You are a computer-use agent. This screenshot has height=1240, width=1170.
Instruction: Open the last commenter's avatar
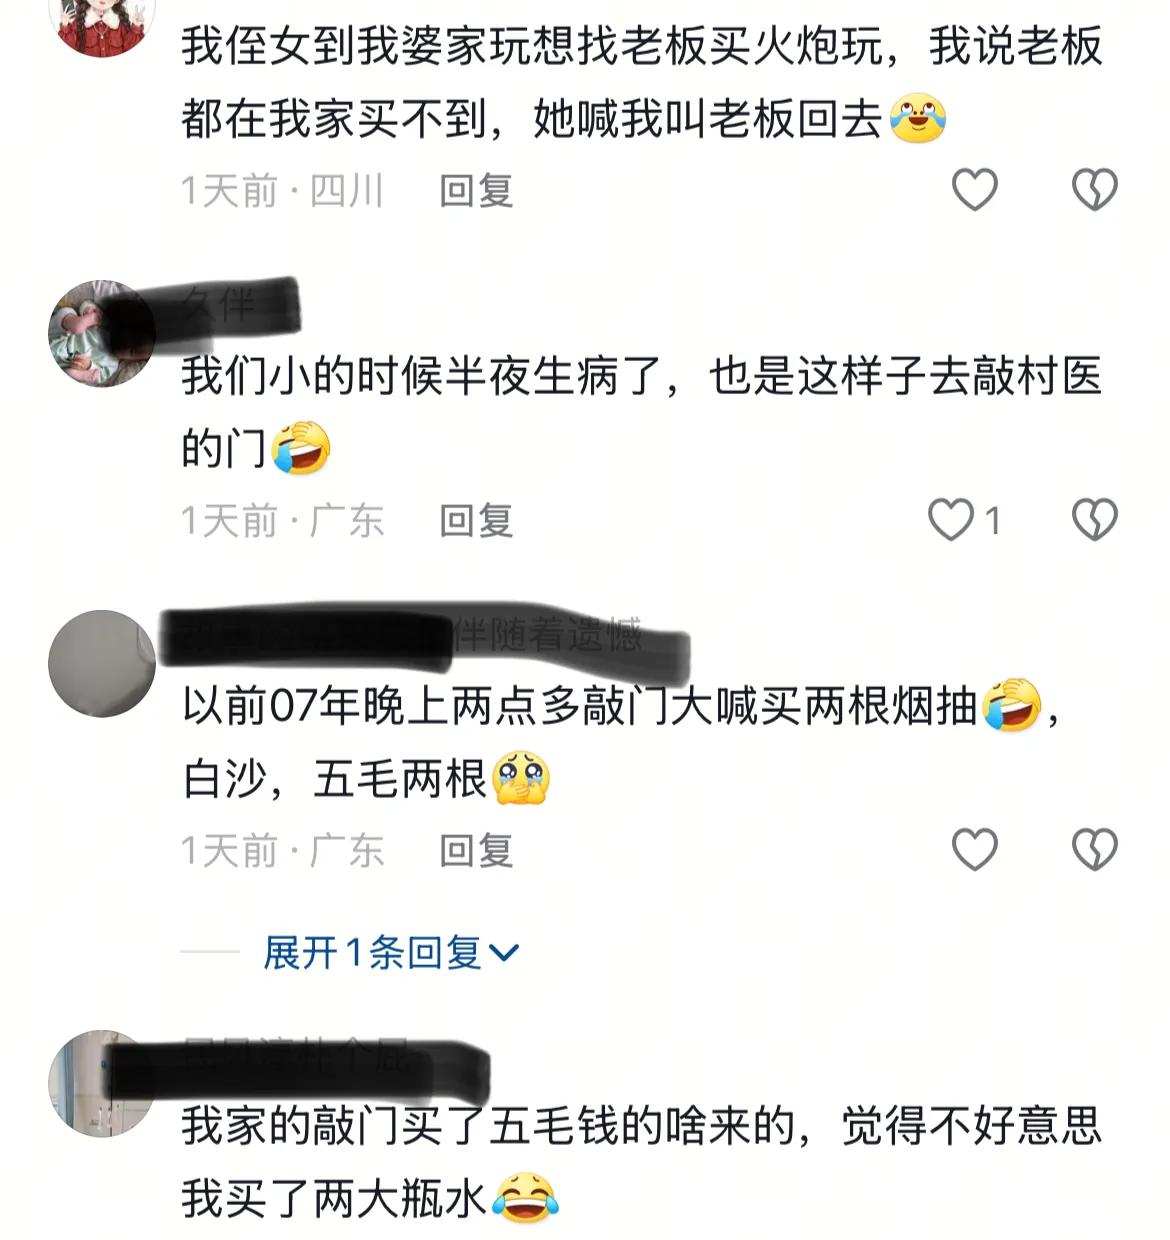(102, 1083)
